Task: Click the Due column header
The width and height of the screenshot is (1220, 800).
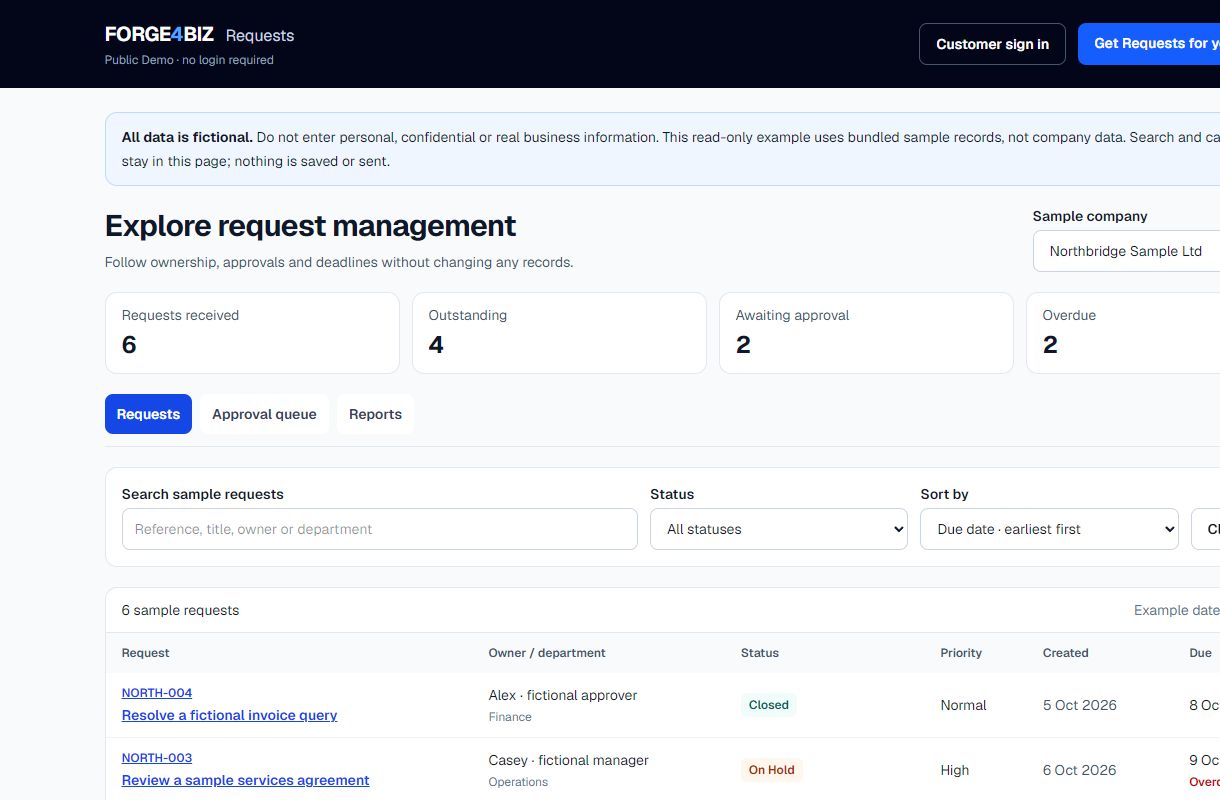Action: point(1200,653)
